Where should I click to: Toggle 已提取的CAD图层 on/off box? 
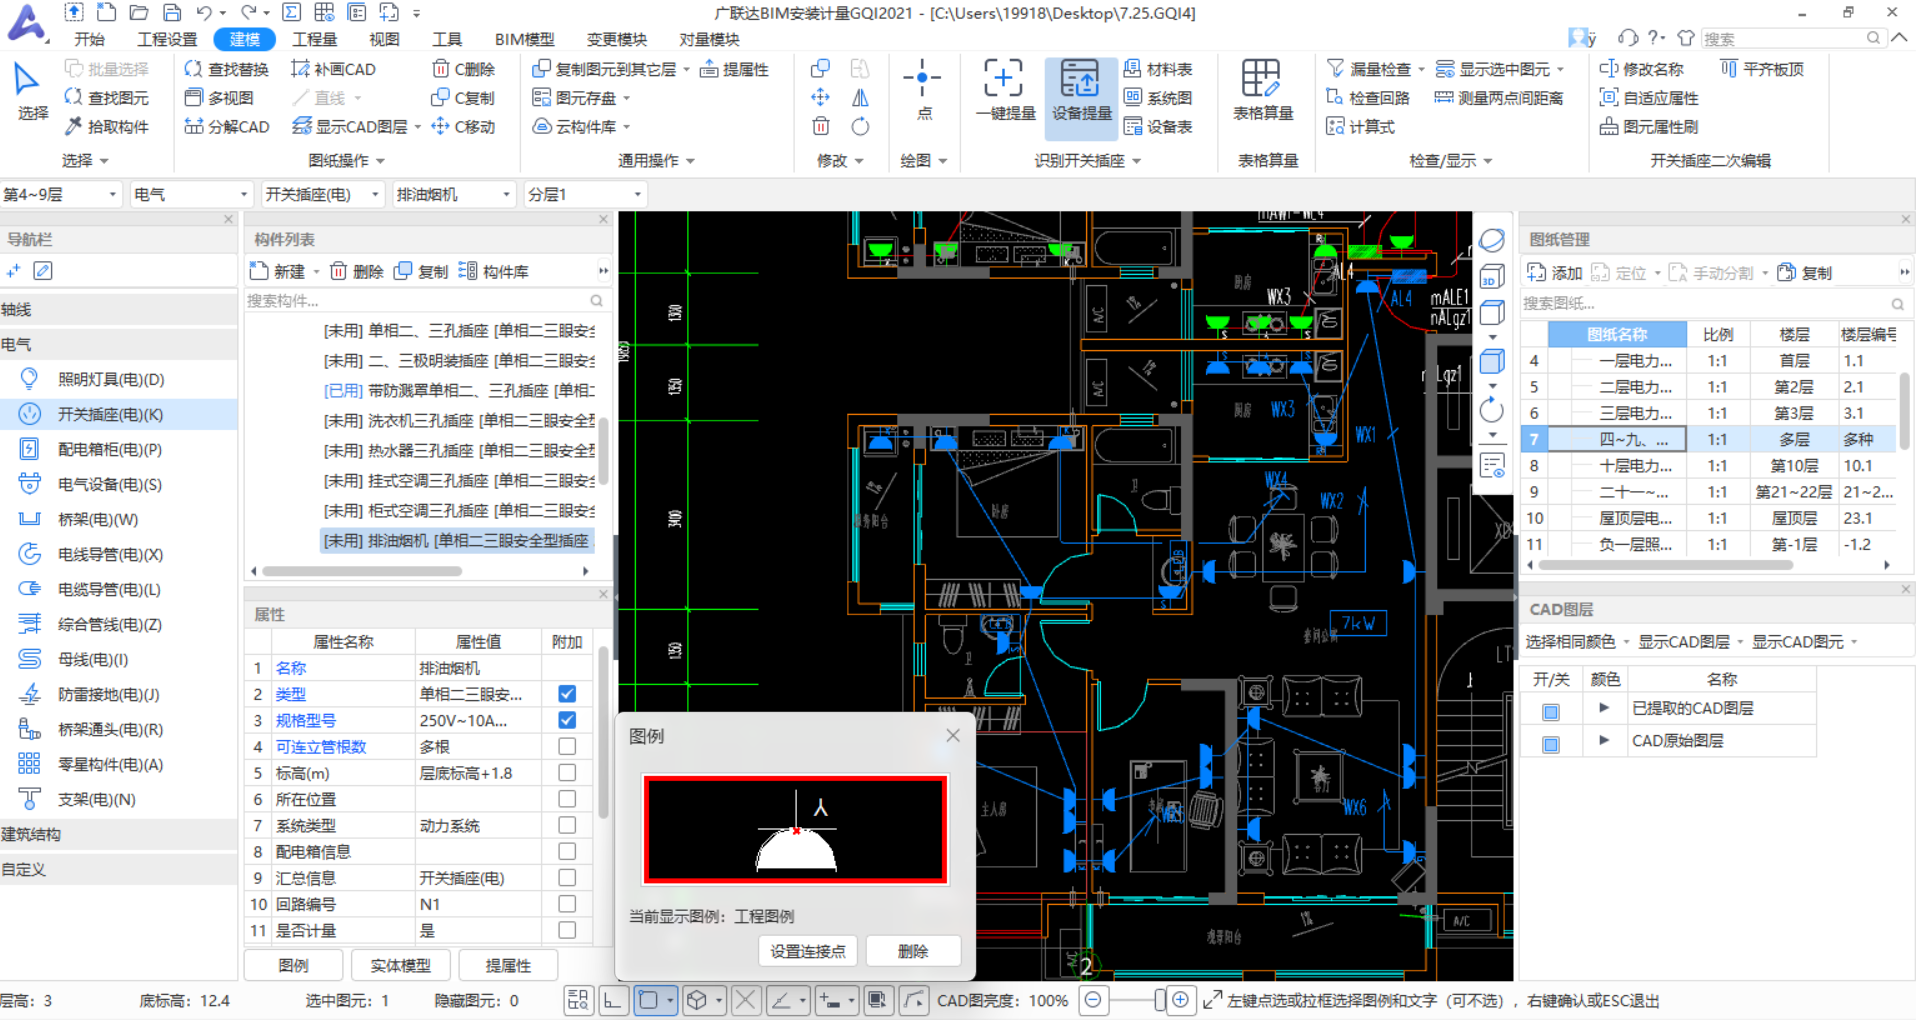pyautogui.click(x=1551, y=712)
